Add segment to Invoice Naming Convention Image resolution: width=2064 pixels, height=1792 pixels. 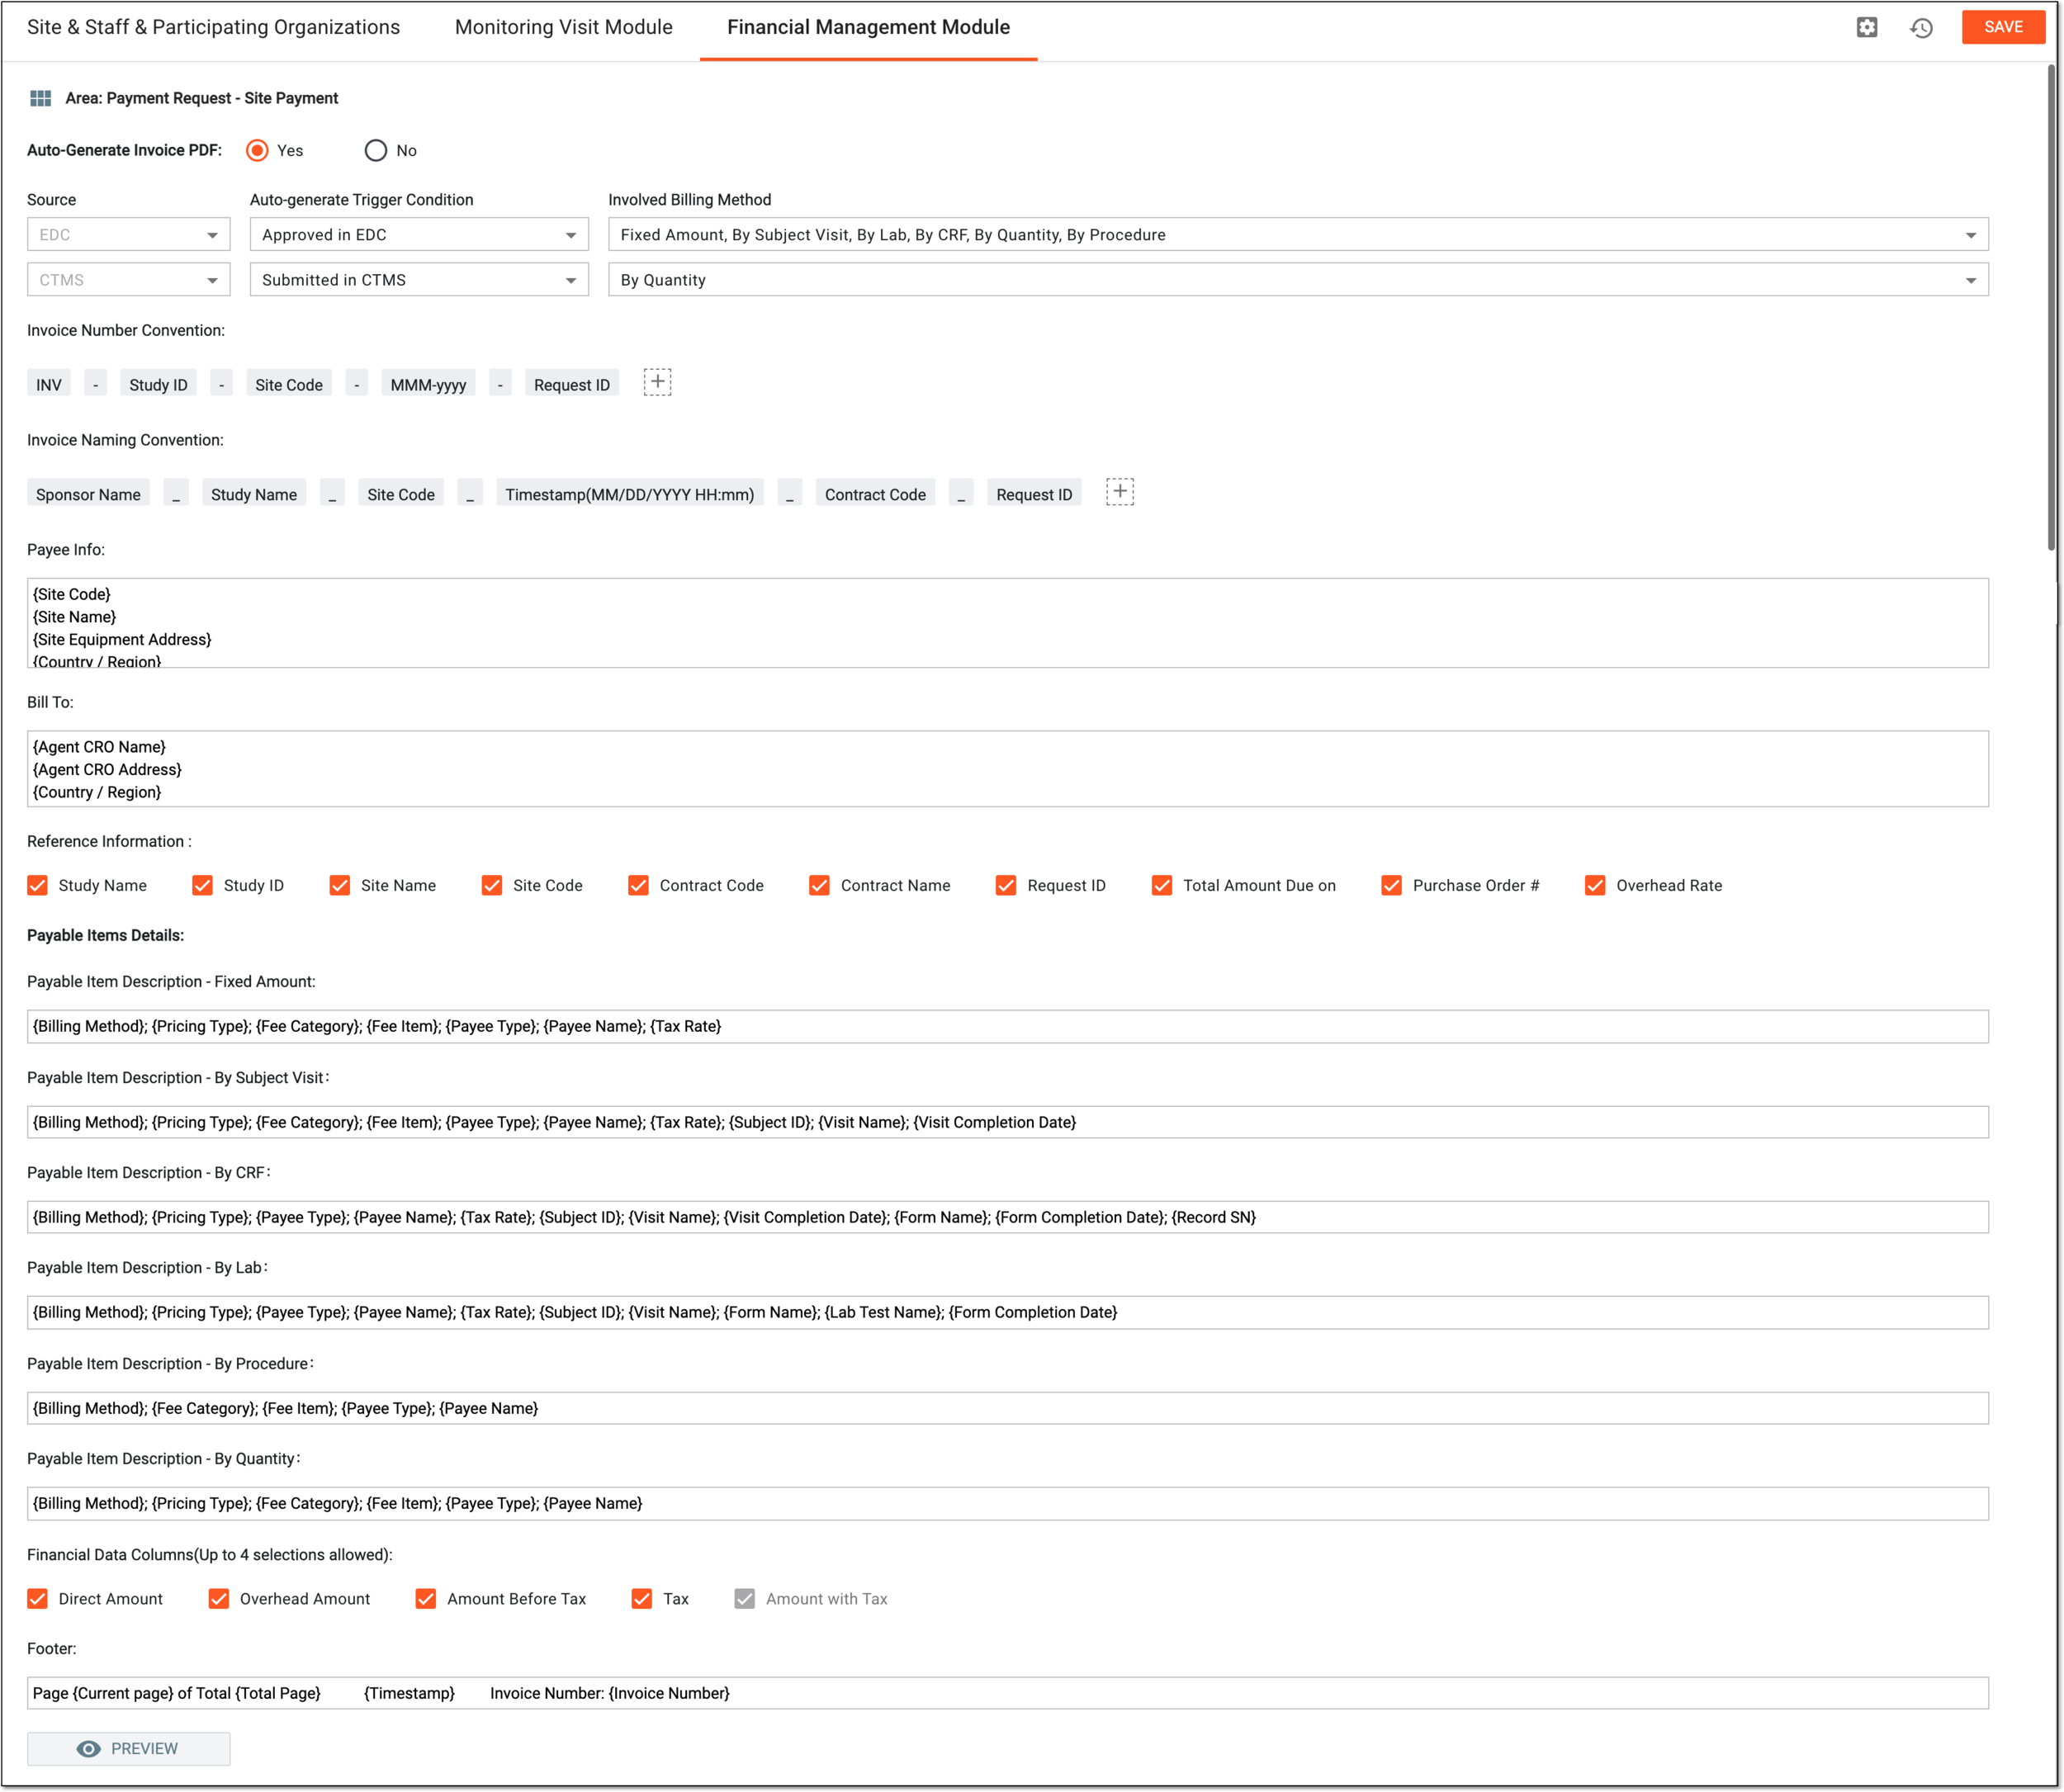(1119, 492)
